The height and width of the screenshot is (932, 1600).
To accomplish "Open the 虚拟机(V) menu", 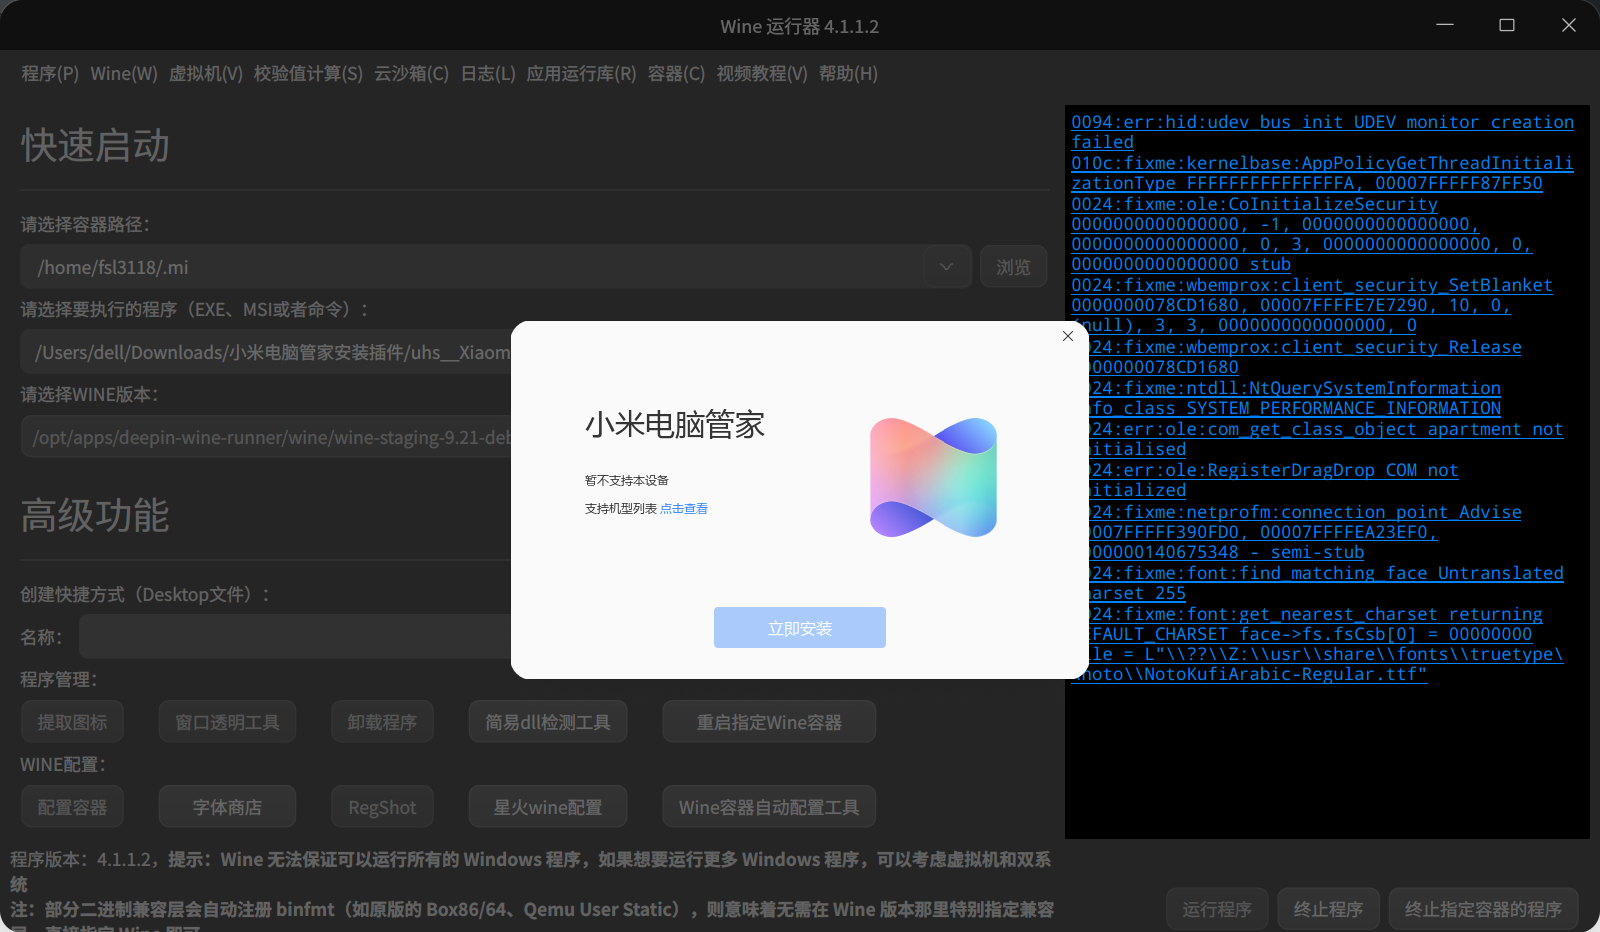I will tap(206, 74).
